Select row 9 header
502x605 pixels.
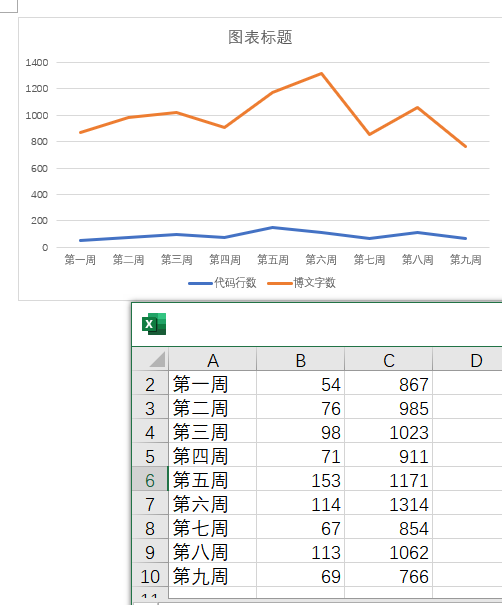[x=150, y=551]
